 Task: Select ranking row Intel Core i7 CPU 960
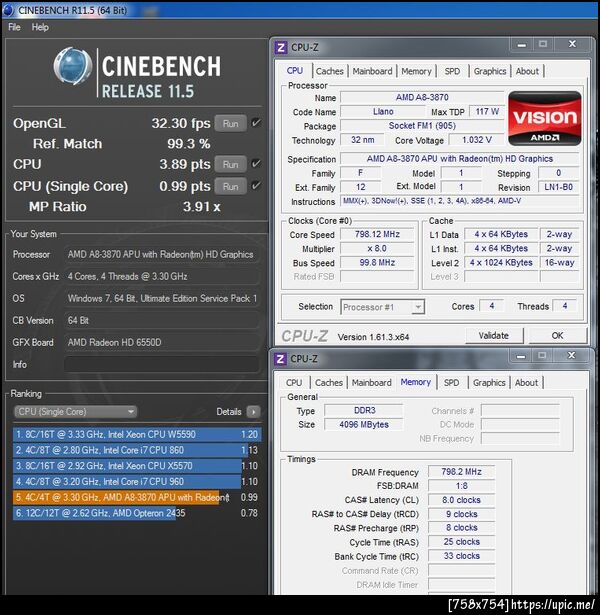click(137, 482)
